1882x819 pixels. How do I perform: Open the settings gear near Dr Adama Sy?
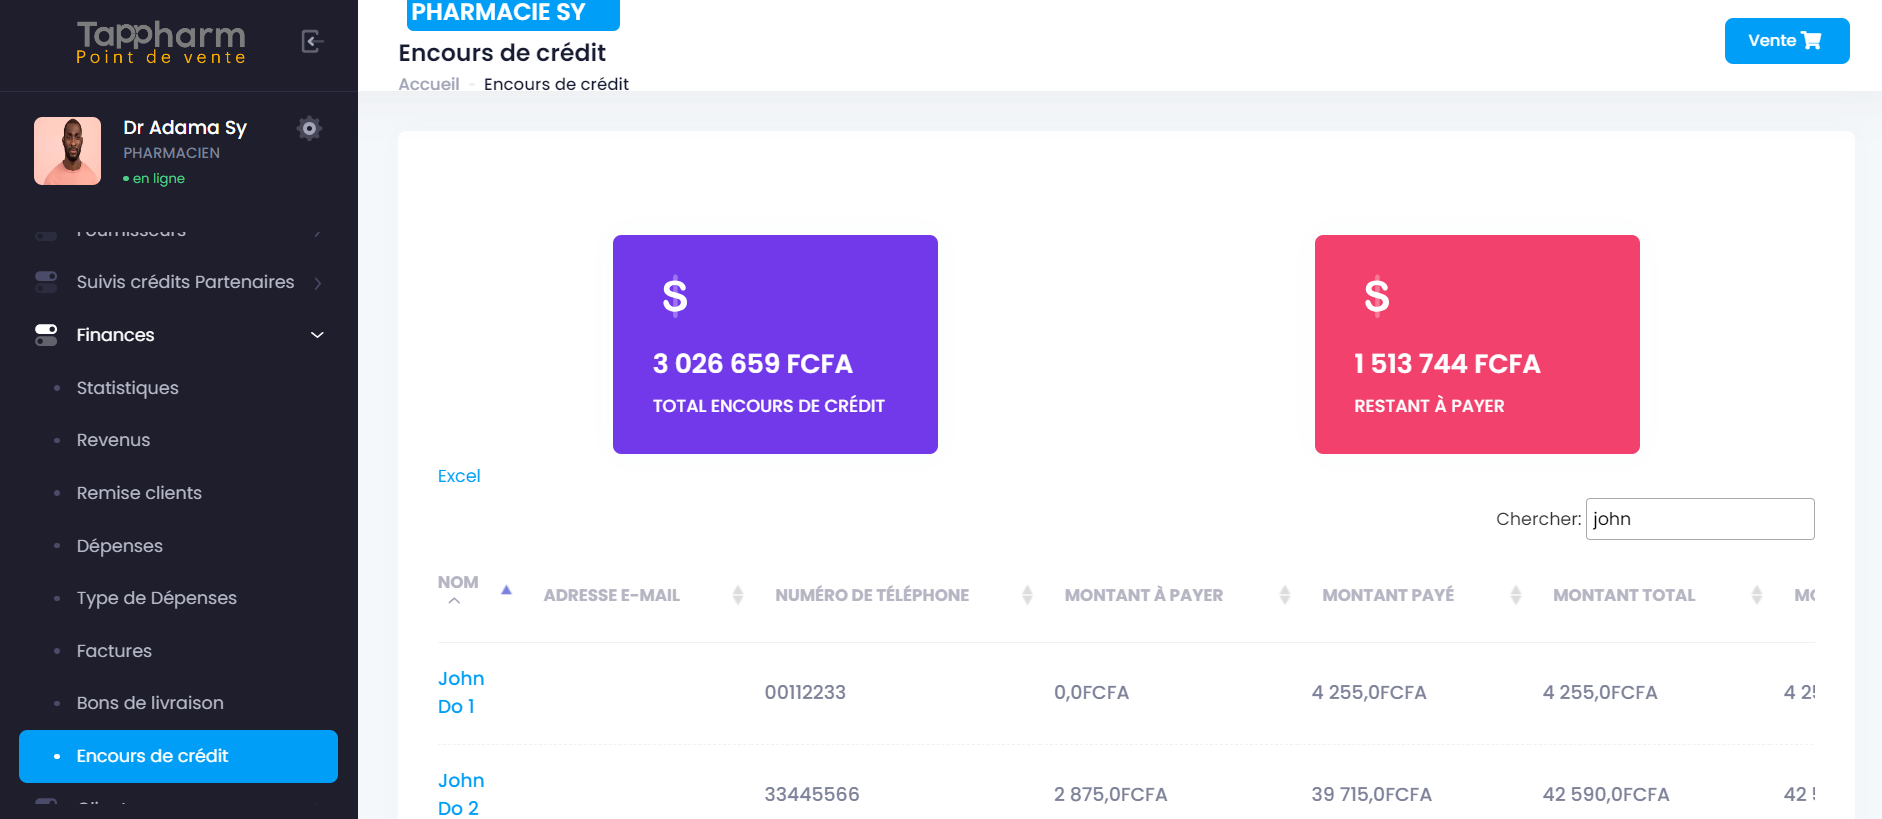(309, 128)
